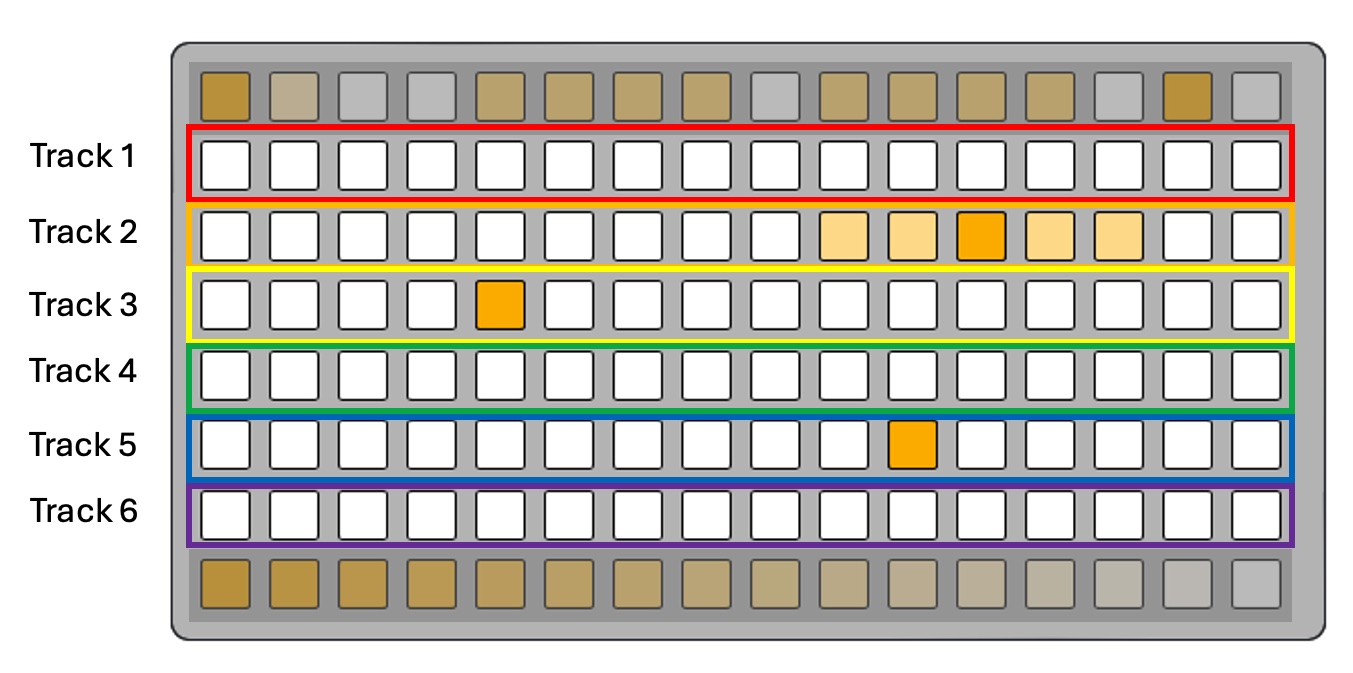Activate step 4 pad in Track 3
Viewport: 1353px width, 673px height.
point(431,305)
